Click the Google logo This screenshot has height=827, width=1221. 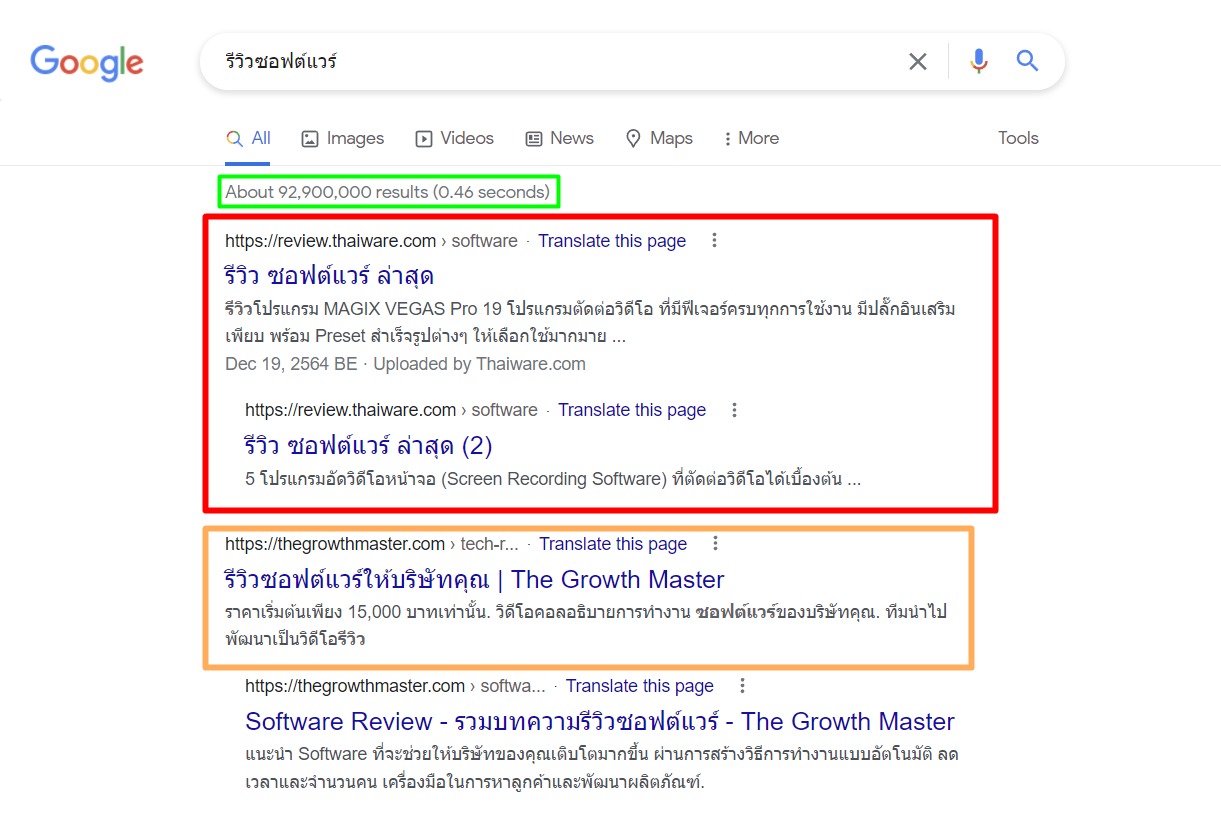click(x=87, y=62)
